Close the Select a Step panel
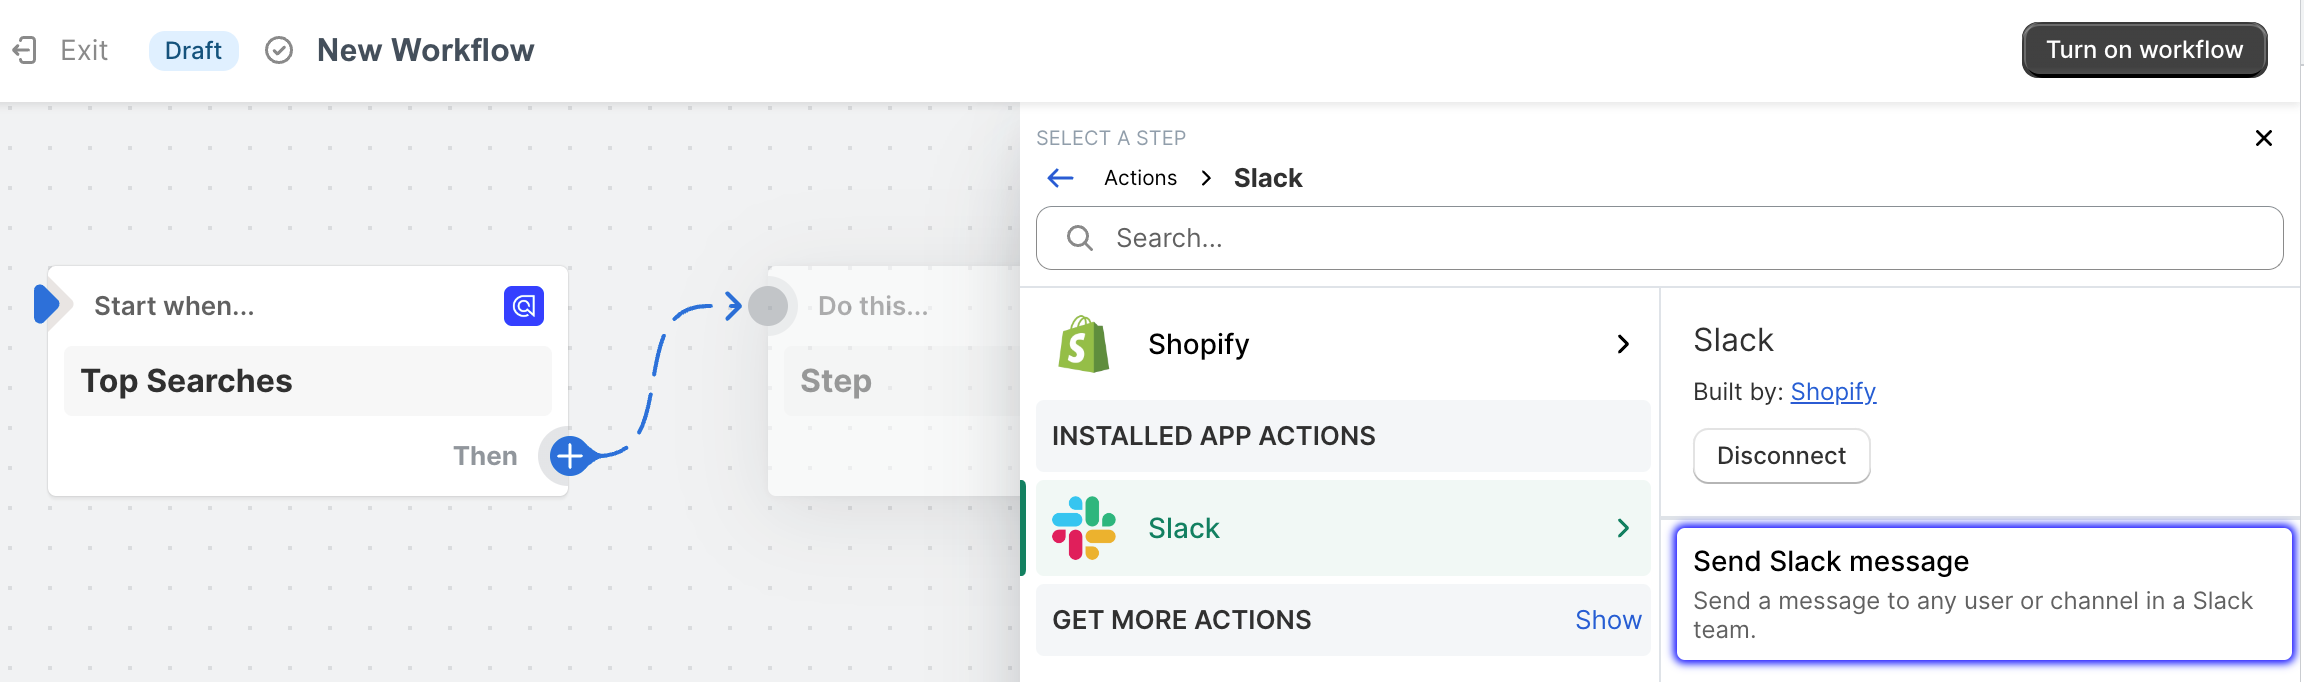 coord(2263,138)
